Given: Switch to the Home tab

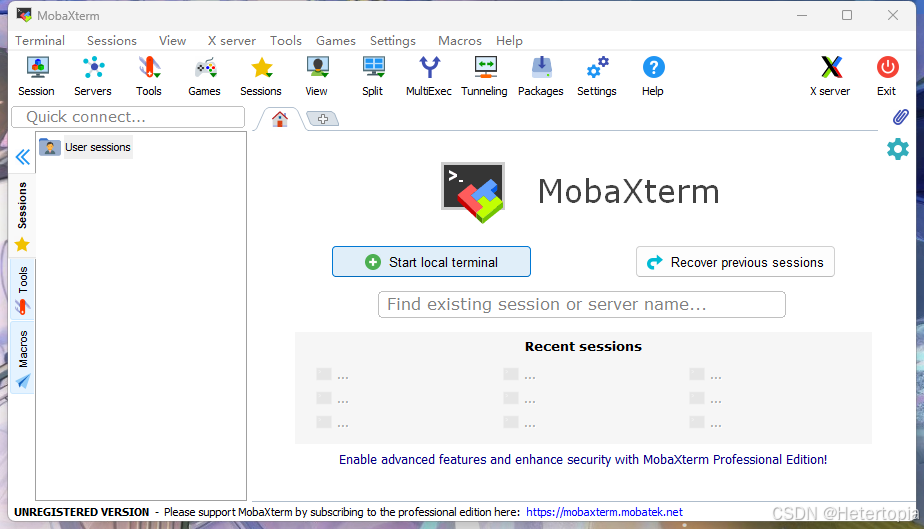Looking at the screenshot, I should 280,119.
